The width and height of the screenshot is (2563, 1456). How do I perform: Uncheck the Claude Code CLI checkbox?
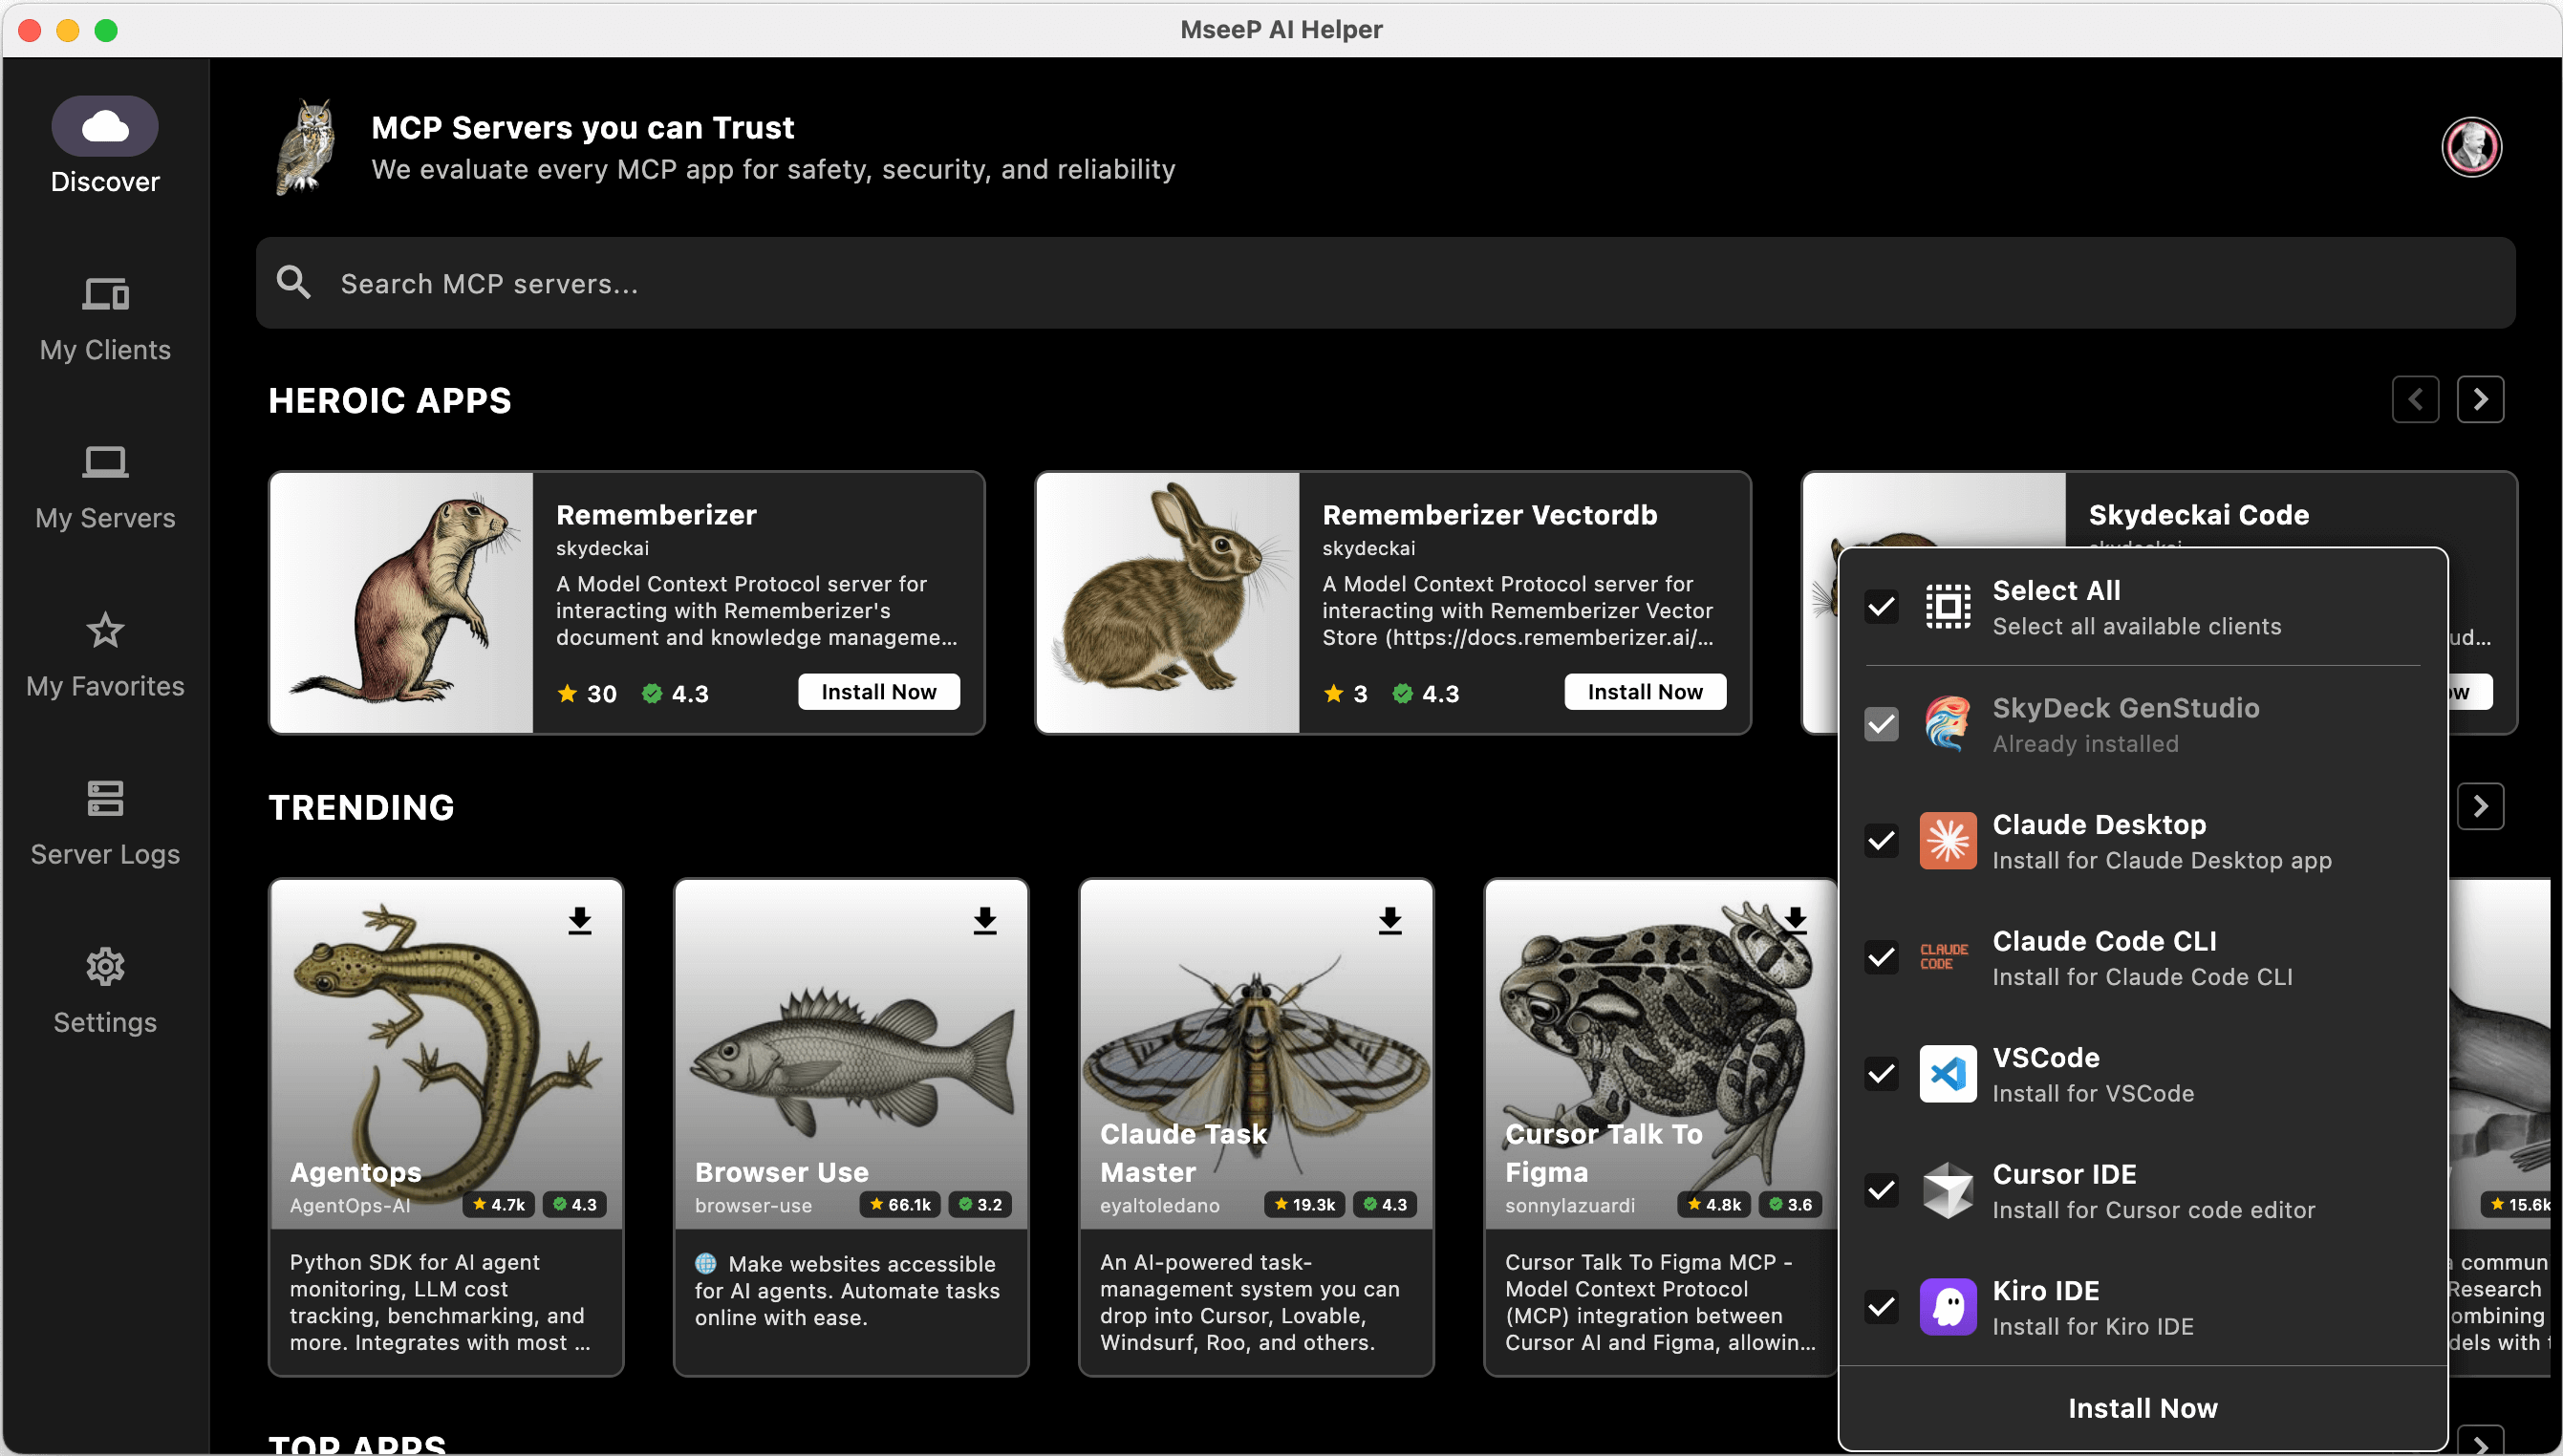[1882, 957]
